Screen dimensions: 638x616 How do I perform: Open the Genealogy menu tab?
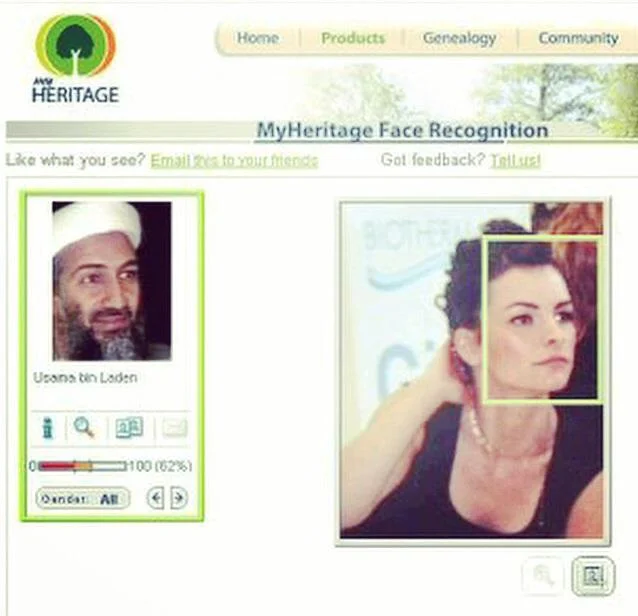(x=459, y=38)
